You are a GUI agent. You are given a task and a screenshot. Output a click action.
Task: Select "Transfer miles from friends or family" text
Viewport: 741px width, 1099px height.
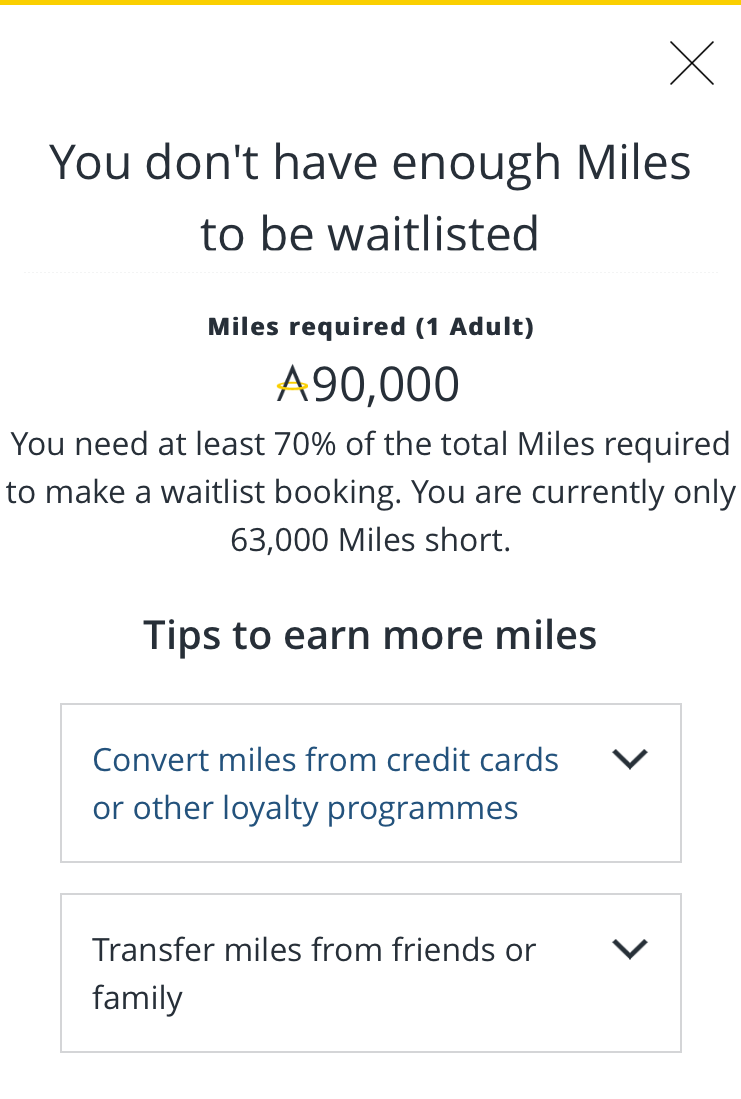click(x=314, y=949)
